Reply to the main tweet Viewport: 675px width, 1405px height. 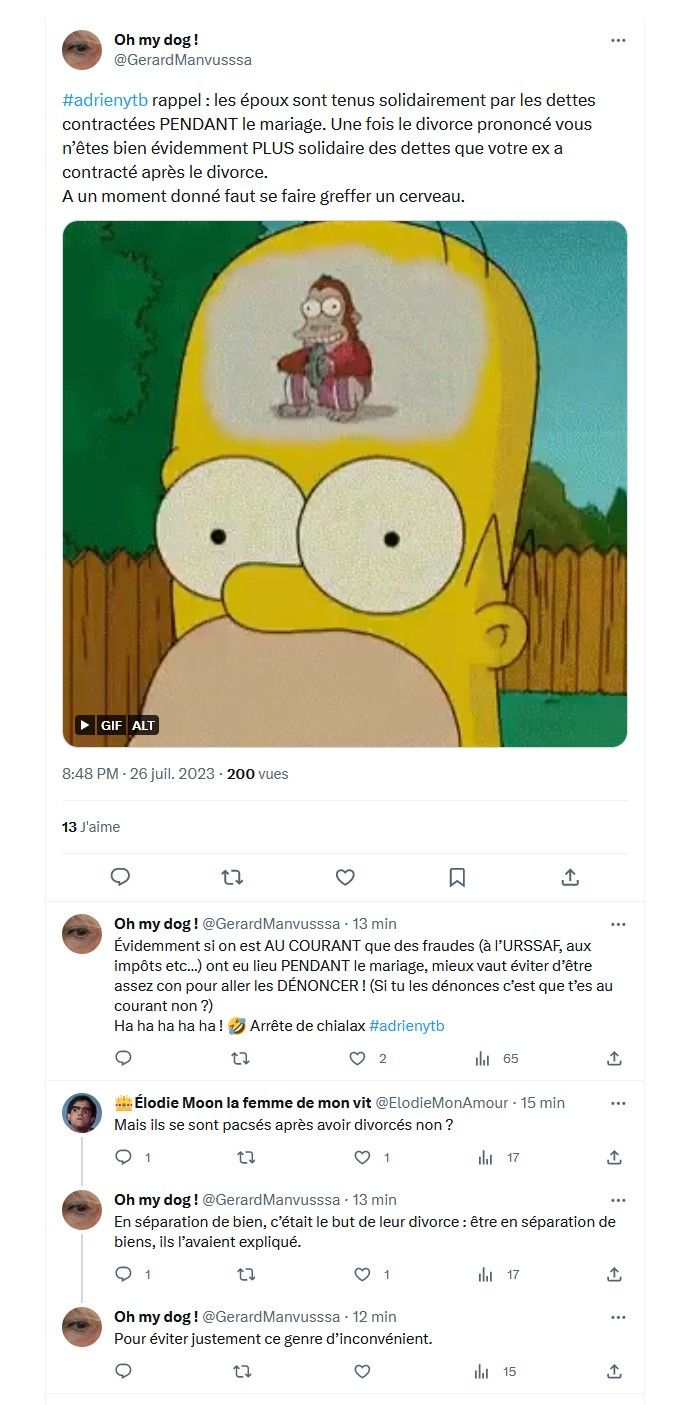(x=120, y=877)
